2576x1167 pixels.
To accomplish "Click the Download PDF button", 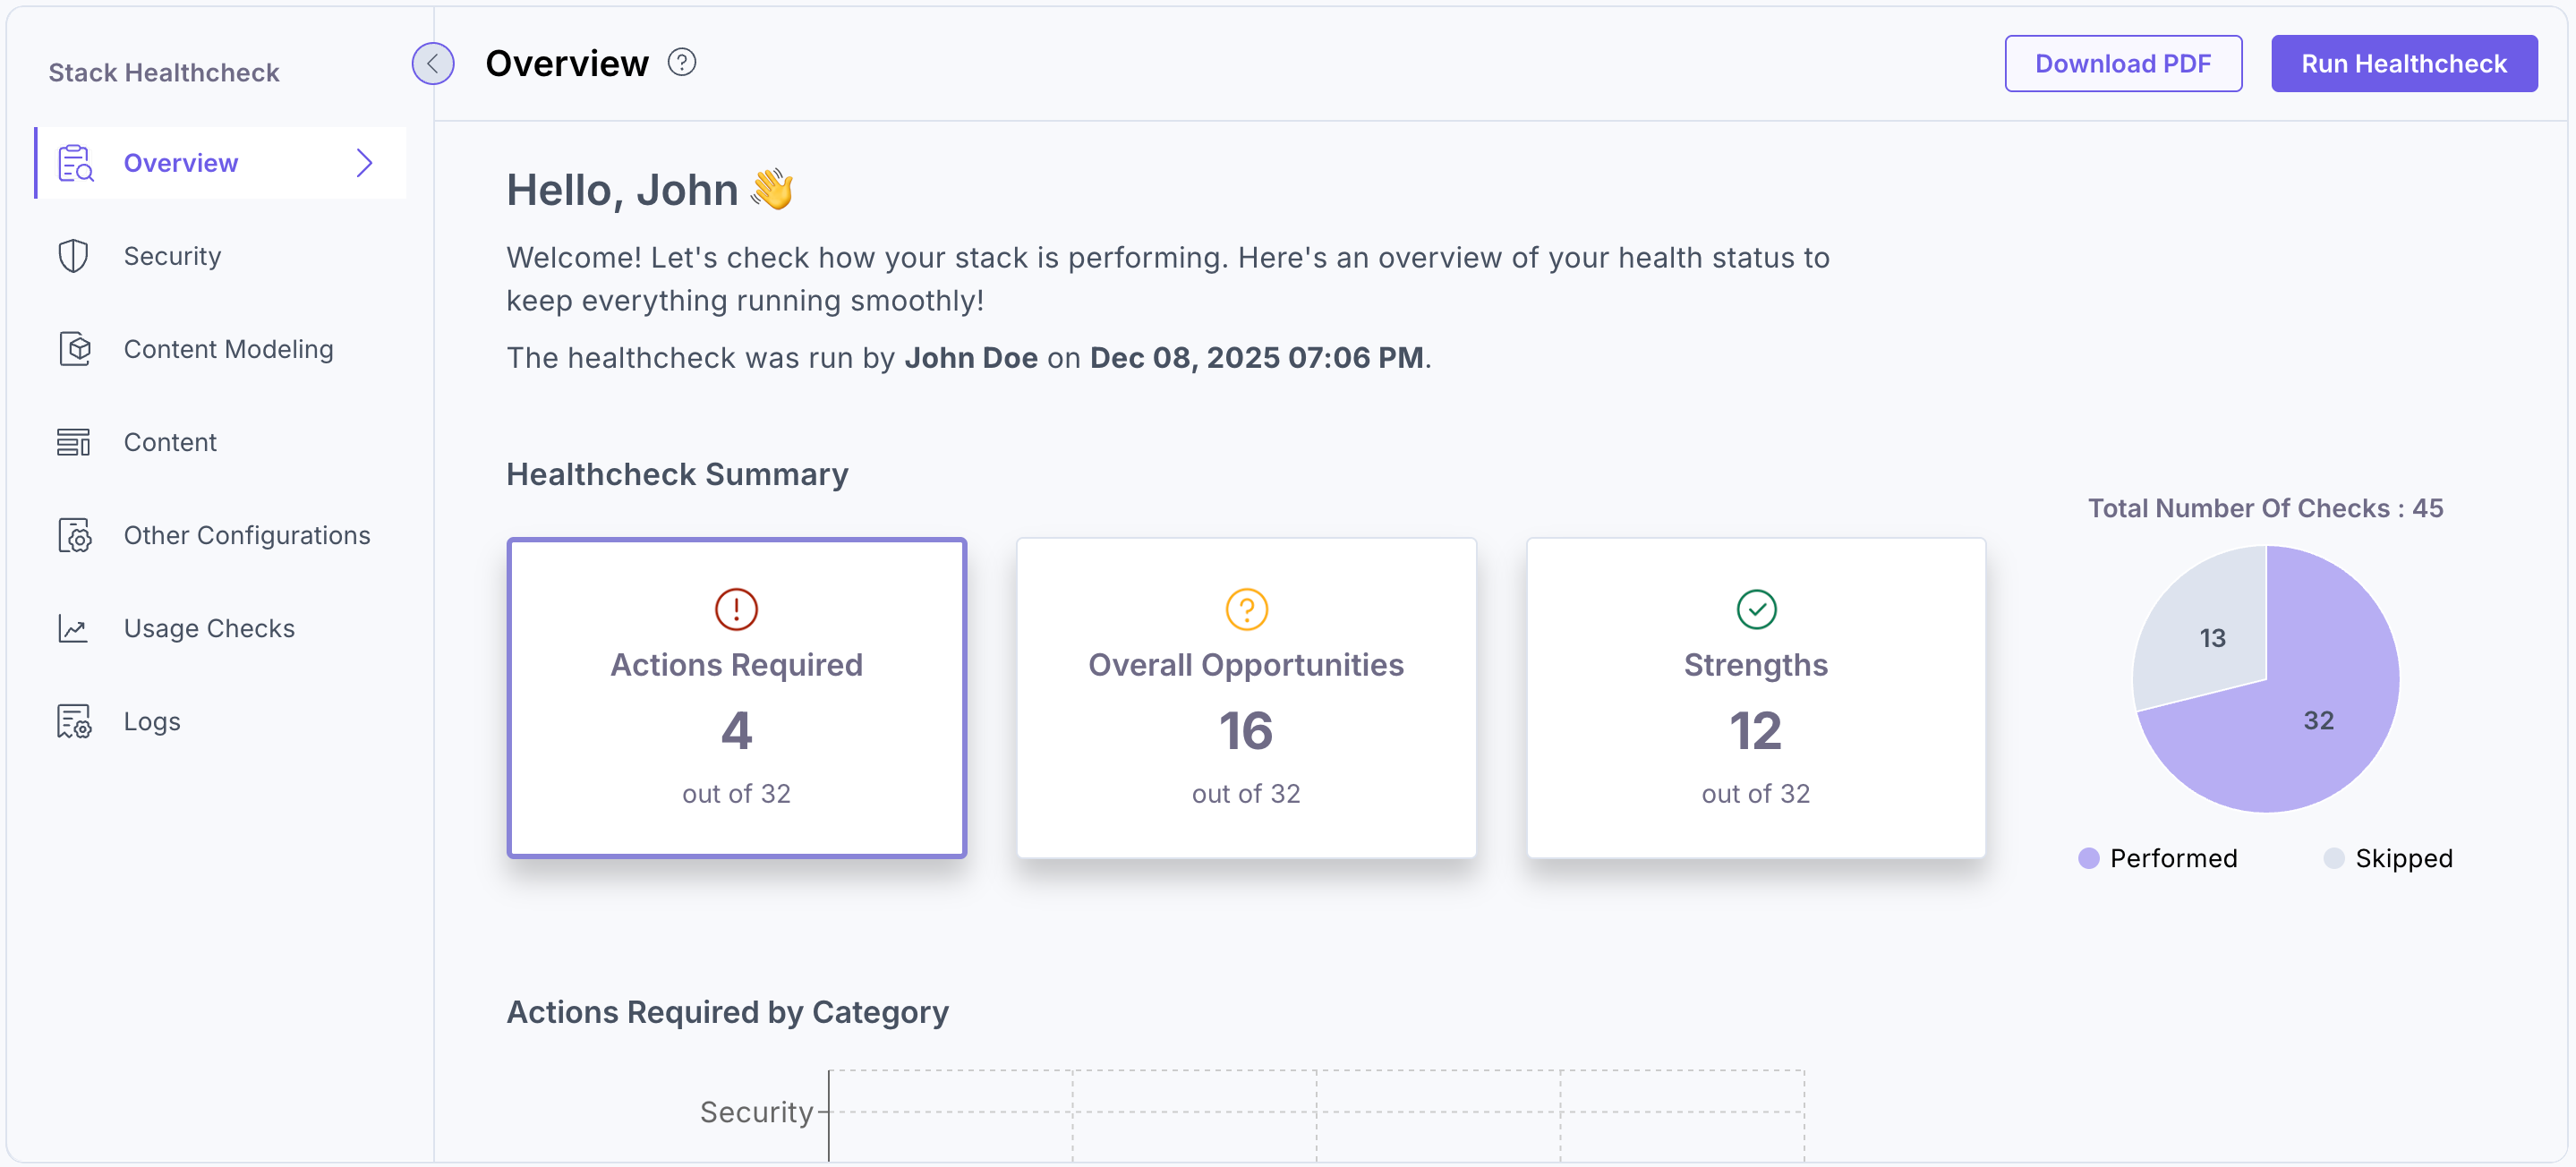I will [x=2124, y=63].
